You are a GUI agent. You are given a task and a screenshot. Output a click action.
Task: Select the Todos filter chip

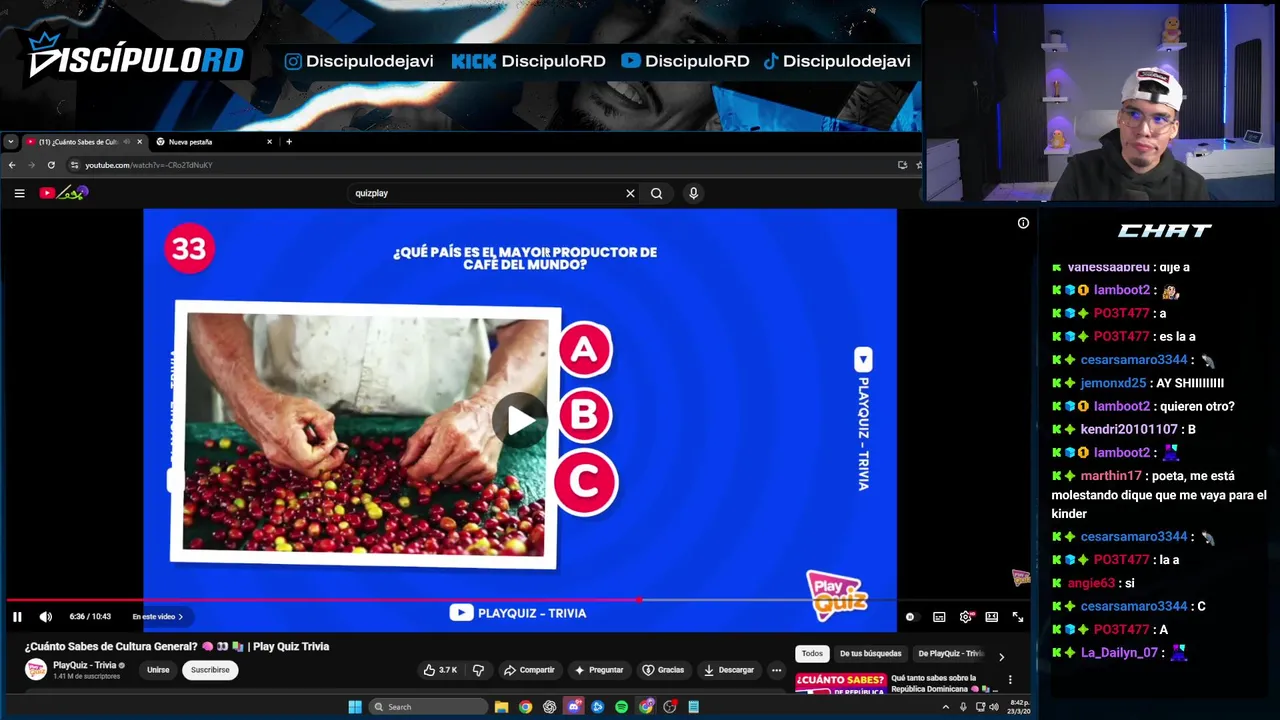click(812, 654)
